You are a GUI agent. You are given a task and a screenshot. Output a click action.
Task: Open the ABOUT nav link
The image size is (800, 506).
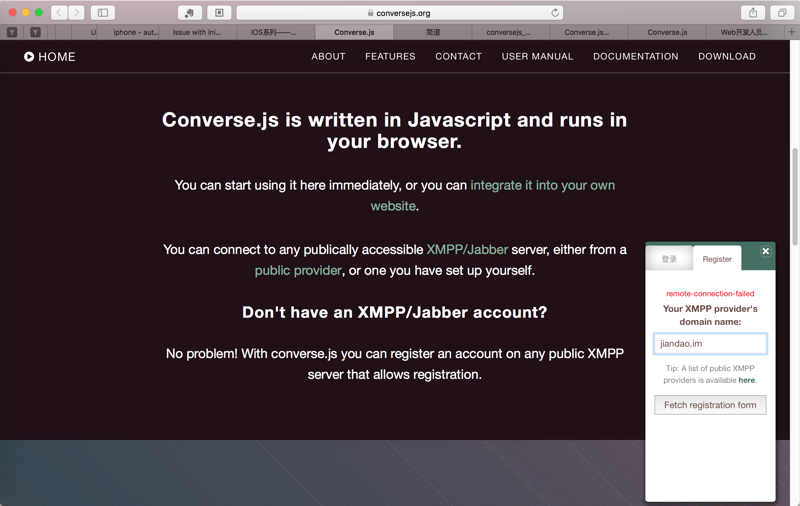328,57
